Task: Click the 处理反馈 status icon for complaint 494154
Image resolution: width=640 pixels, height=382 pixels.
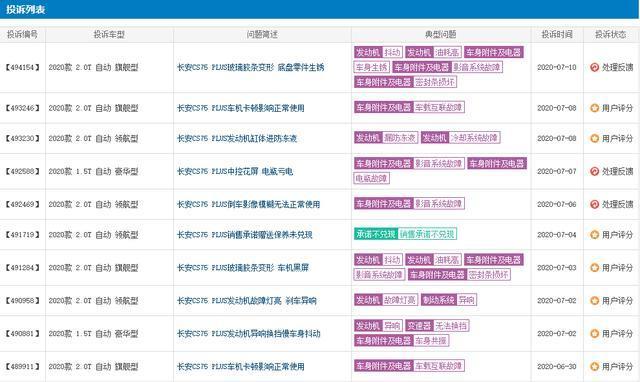Action: coord(594,67)
